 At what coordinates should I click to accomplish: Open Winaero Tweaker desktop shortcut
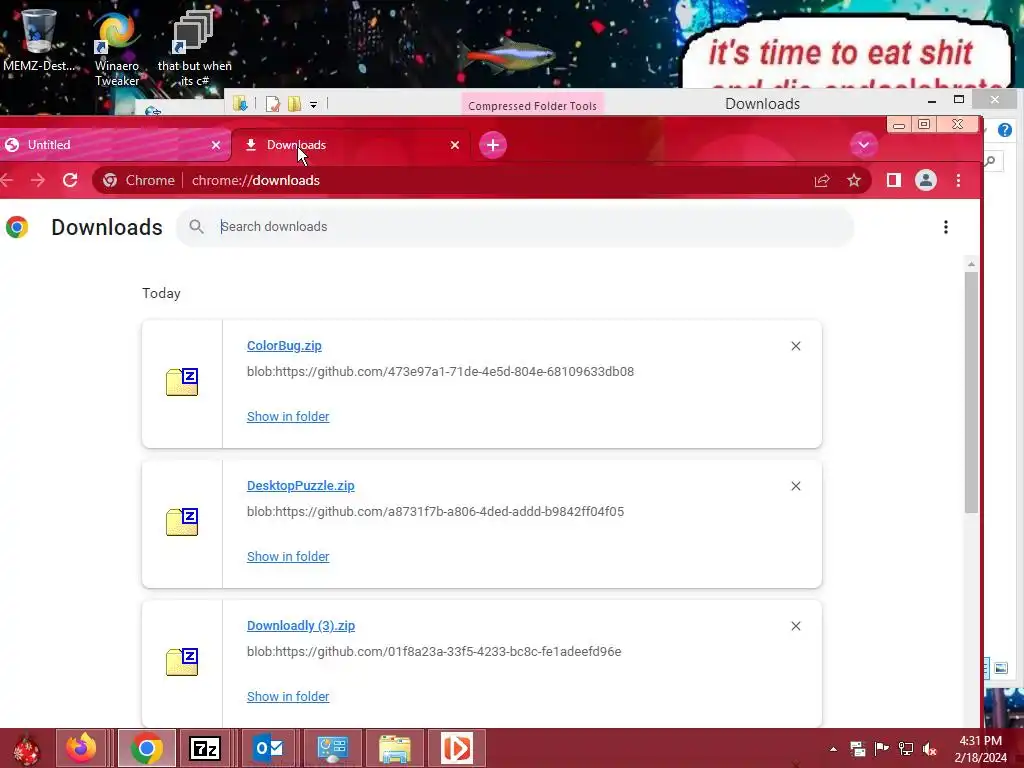(117, 49)
